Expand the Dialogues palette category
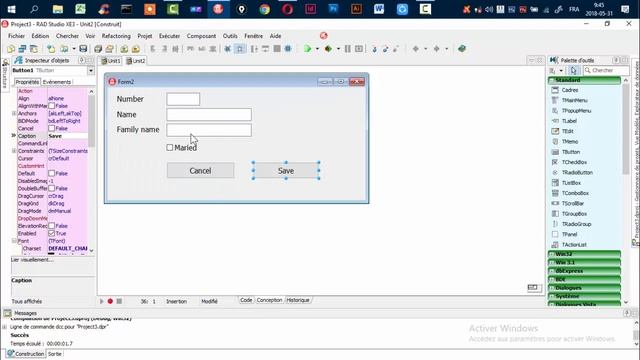Screen dimensions: 640x360 coord(552,288)
